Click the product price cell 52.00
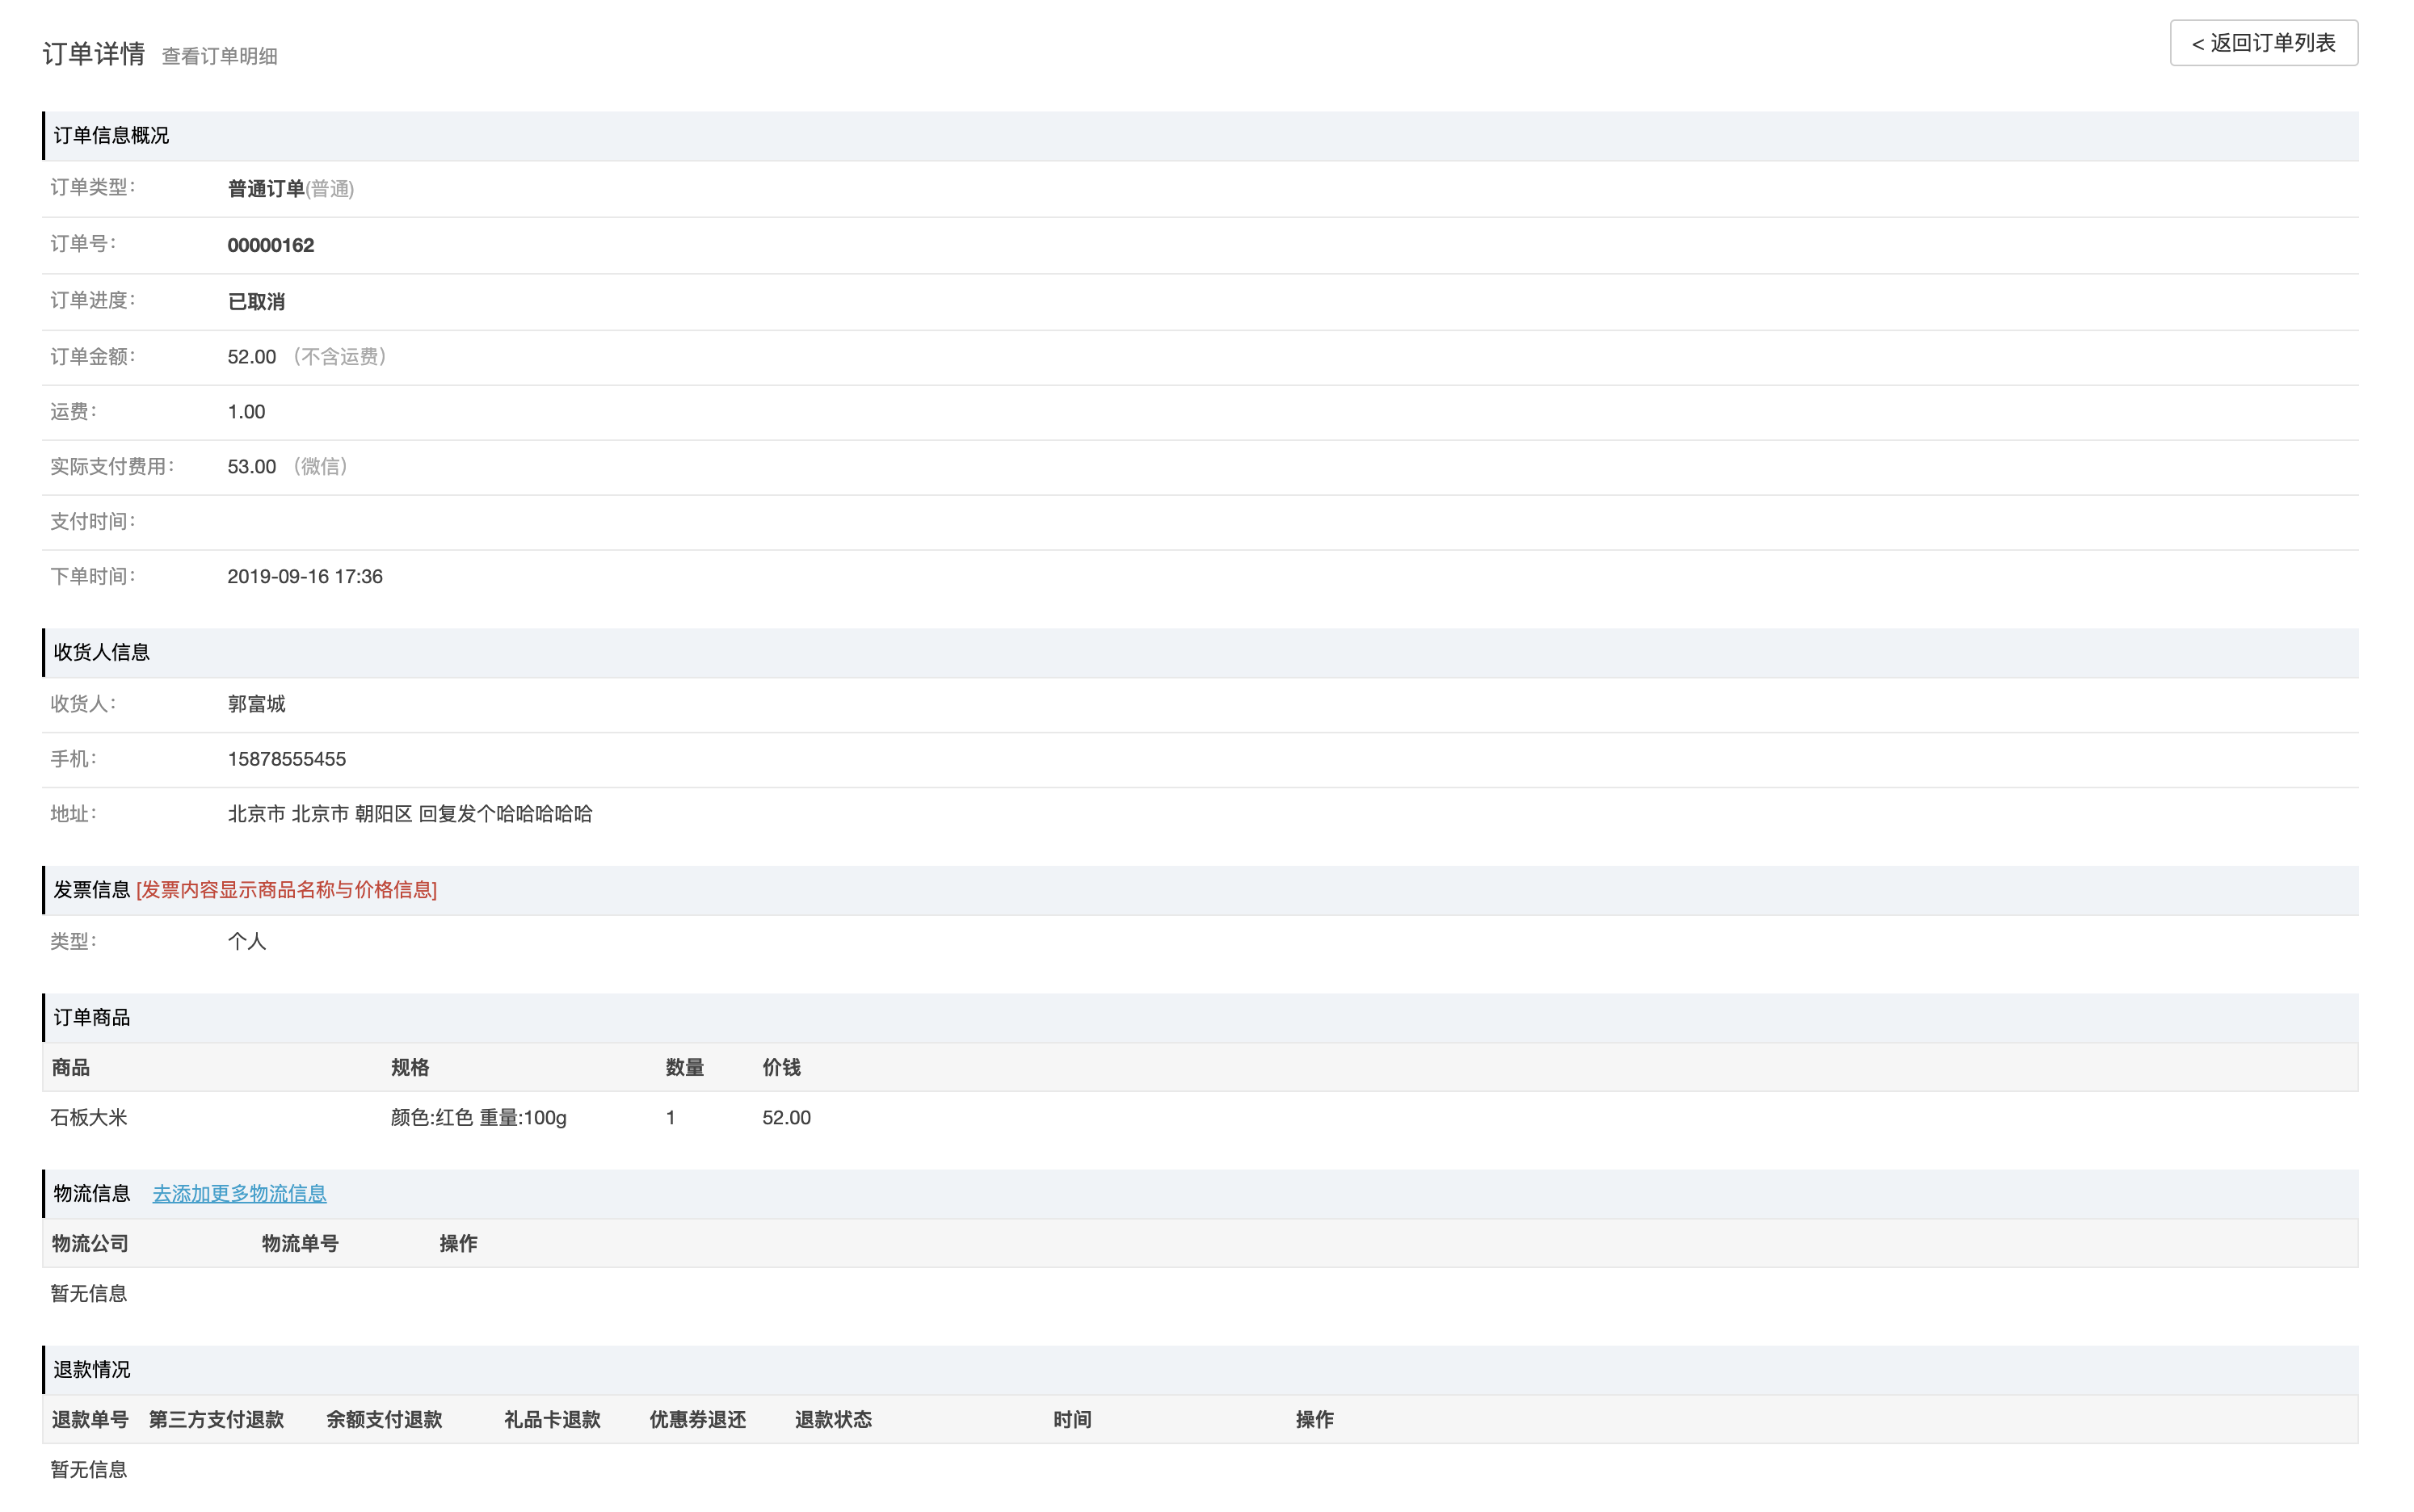2414x1512 pixels. (787, 1117)
